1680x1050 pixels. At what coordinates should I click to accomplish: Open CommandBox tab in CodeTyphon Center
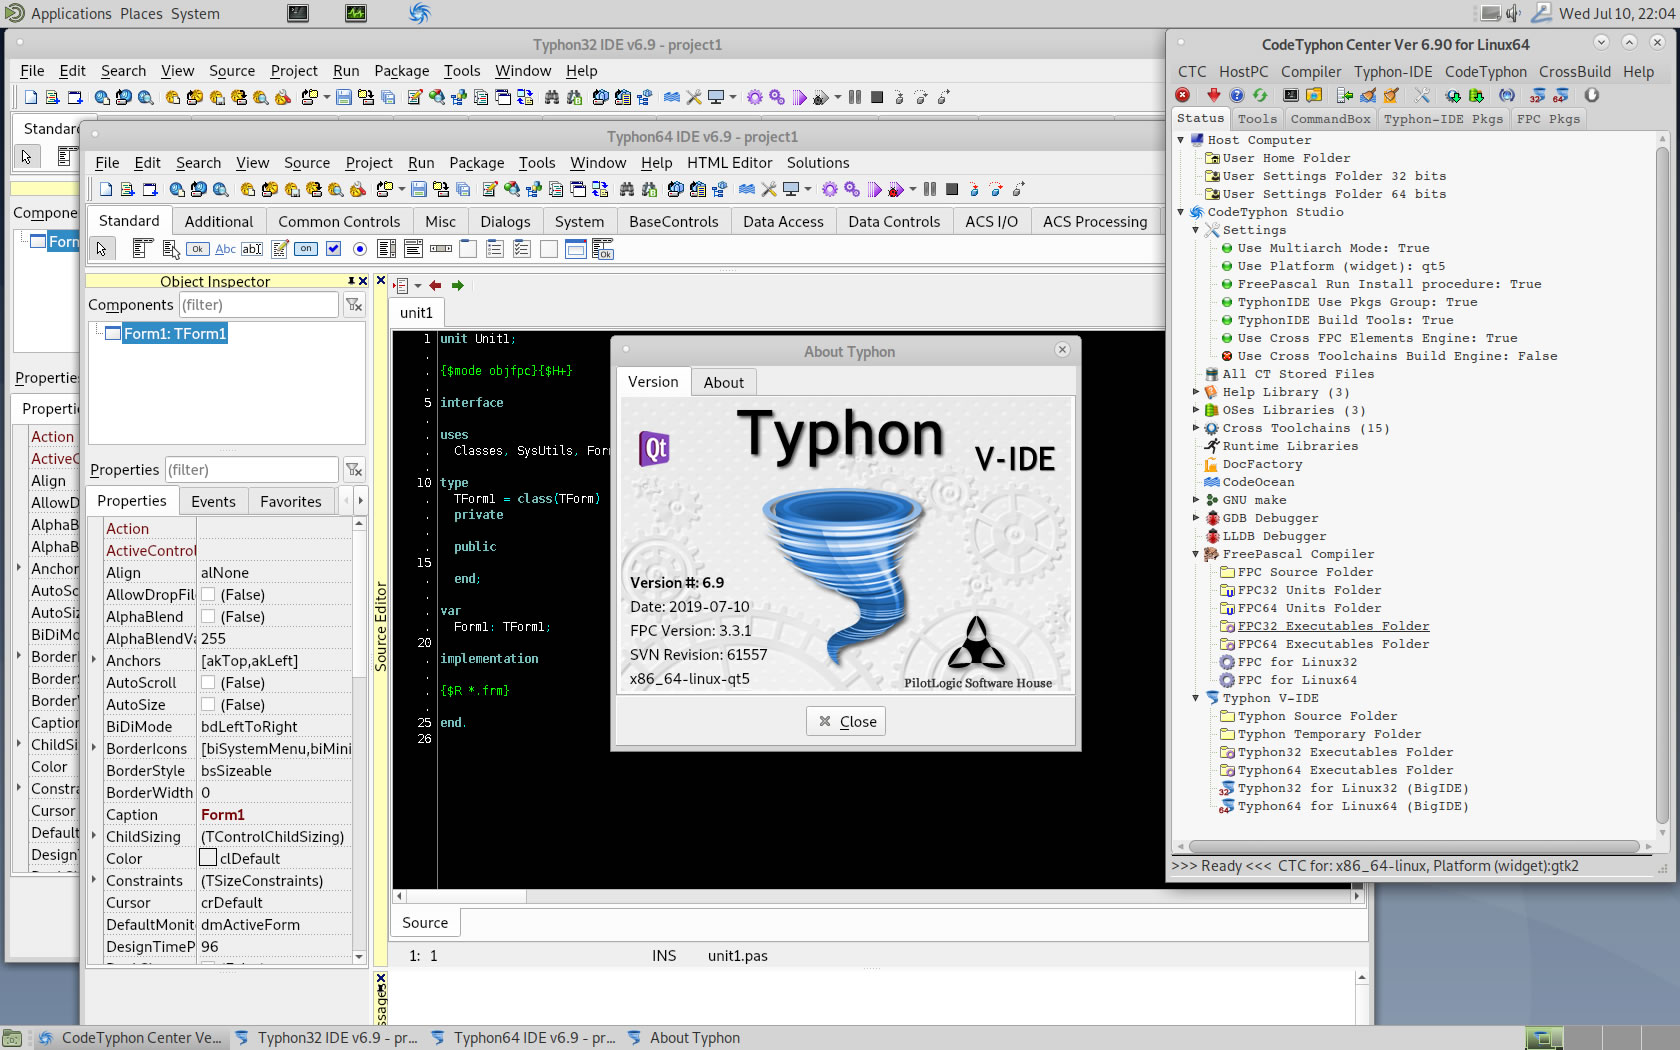point(1330,119)
